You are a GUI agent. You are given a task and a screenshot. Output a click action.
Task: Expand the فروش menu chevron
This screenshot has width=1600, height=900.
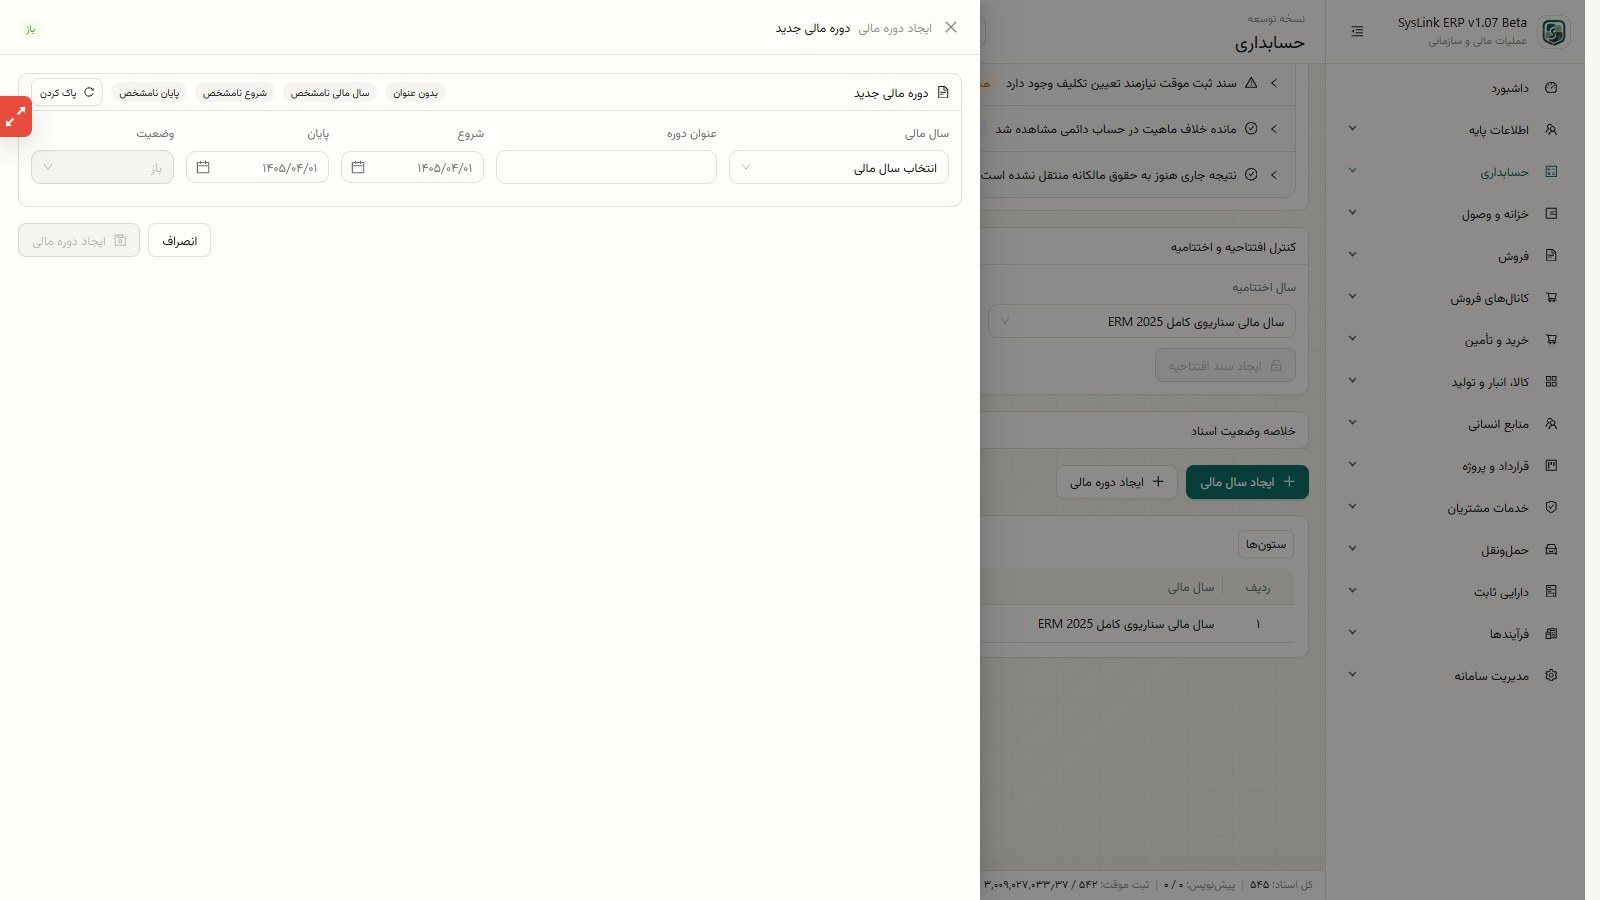pyautogui.click(x=1352, y=255)
